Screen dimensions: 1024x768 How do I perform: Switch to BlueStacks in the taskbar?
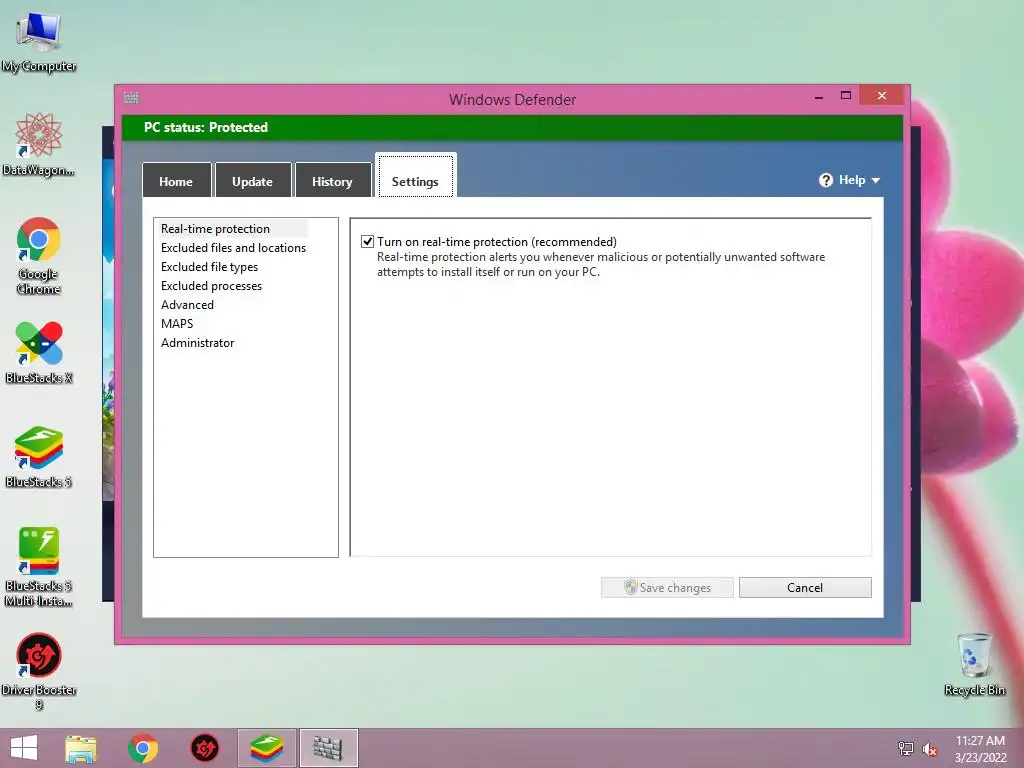(x=266, y=748)
